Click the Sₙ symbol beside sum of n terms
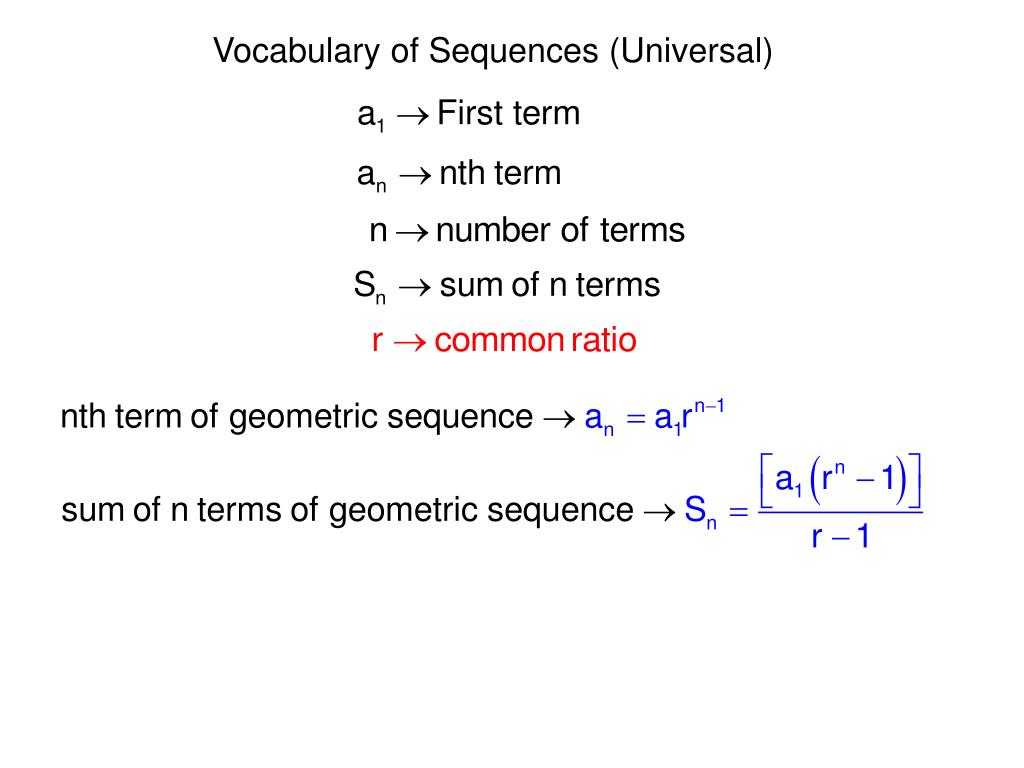Viewport: 1024px width, 768px height. click(370, 288)
